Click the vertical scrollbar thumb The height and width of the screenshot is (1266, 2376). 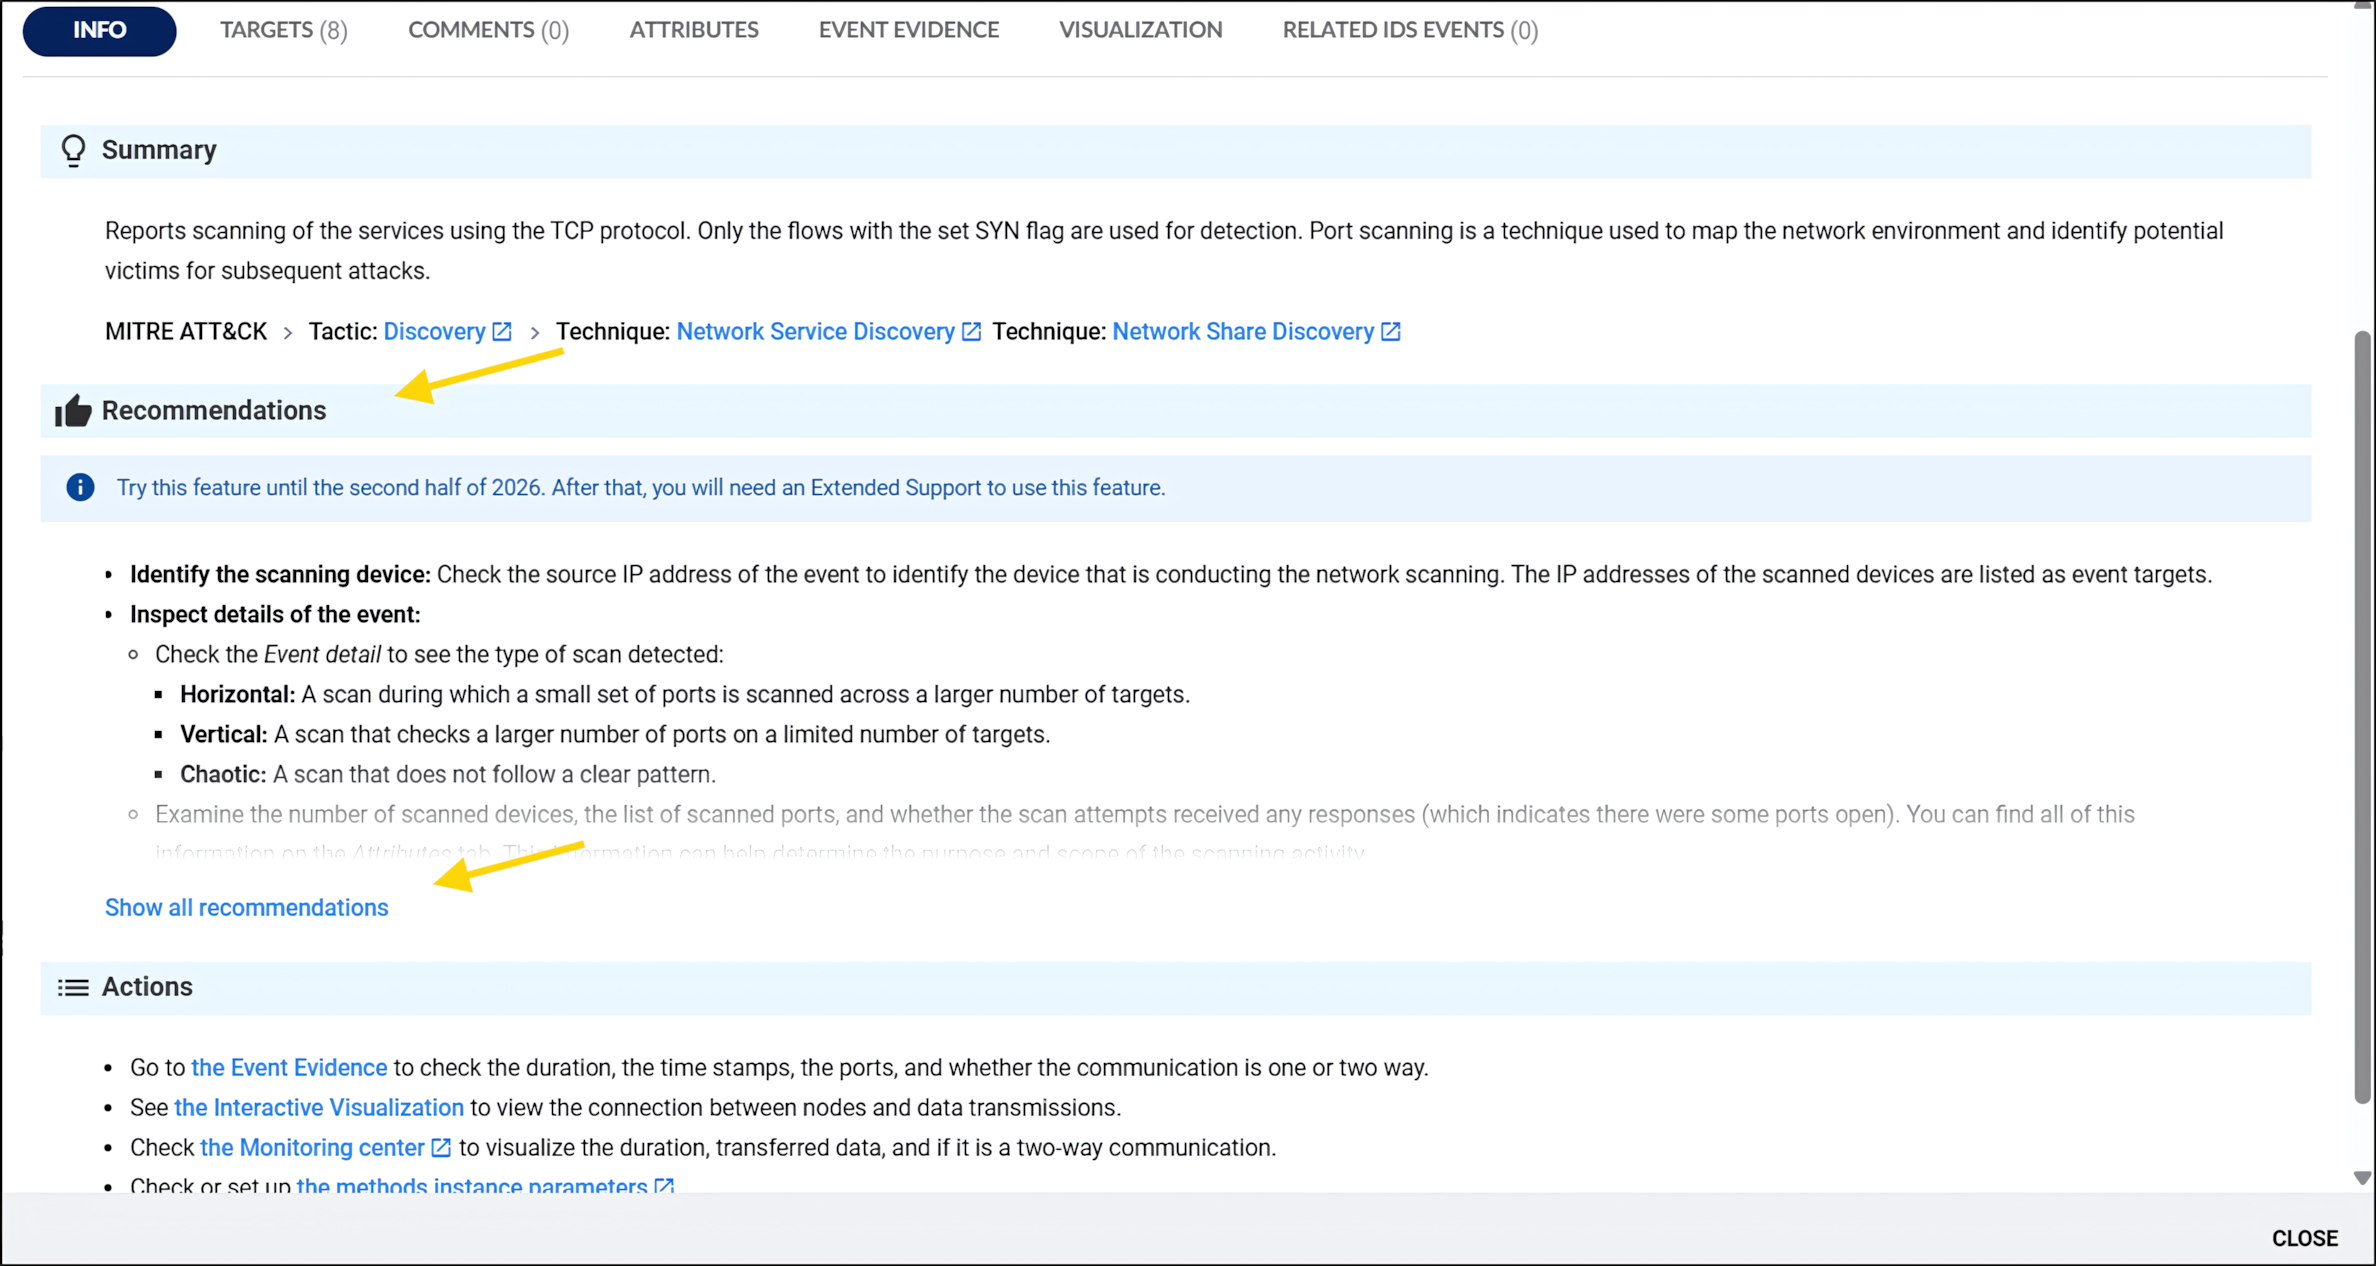coord(2362,715)
